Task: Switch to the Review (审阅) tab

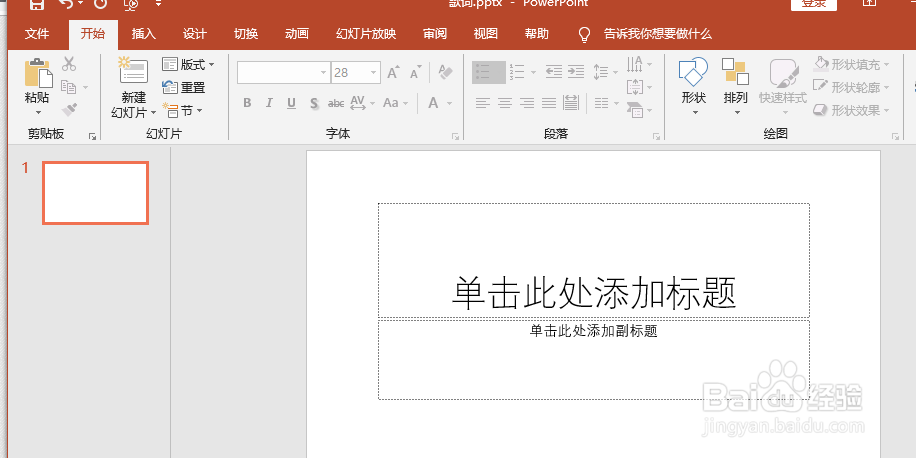Action: (x=435, y=34)
